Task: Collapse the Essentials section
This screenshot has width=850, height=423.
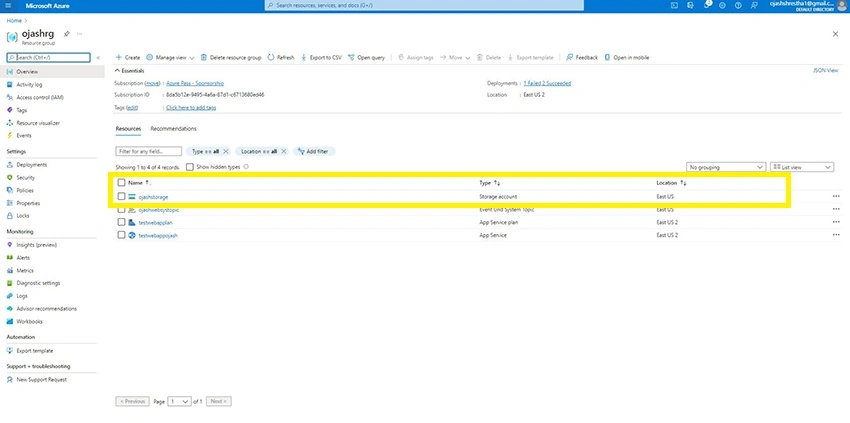Action: tap(118, 70)
